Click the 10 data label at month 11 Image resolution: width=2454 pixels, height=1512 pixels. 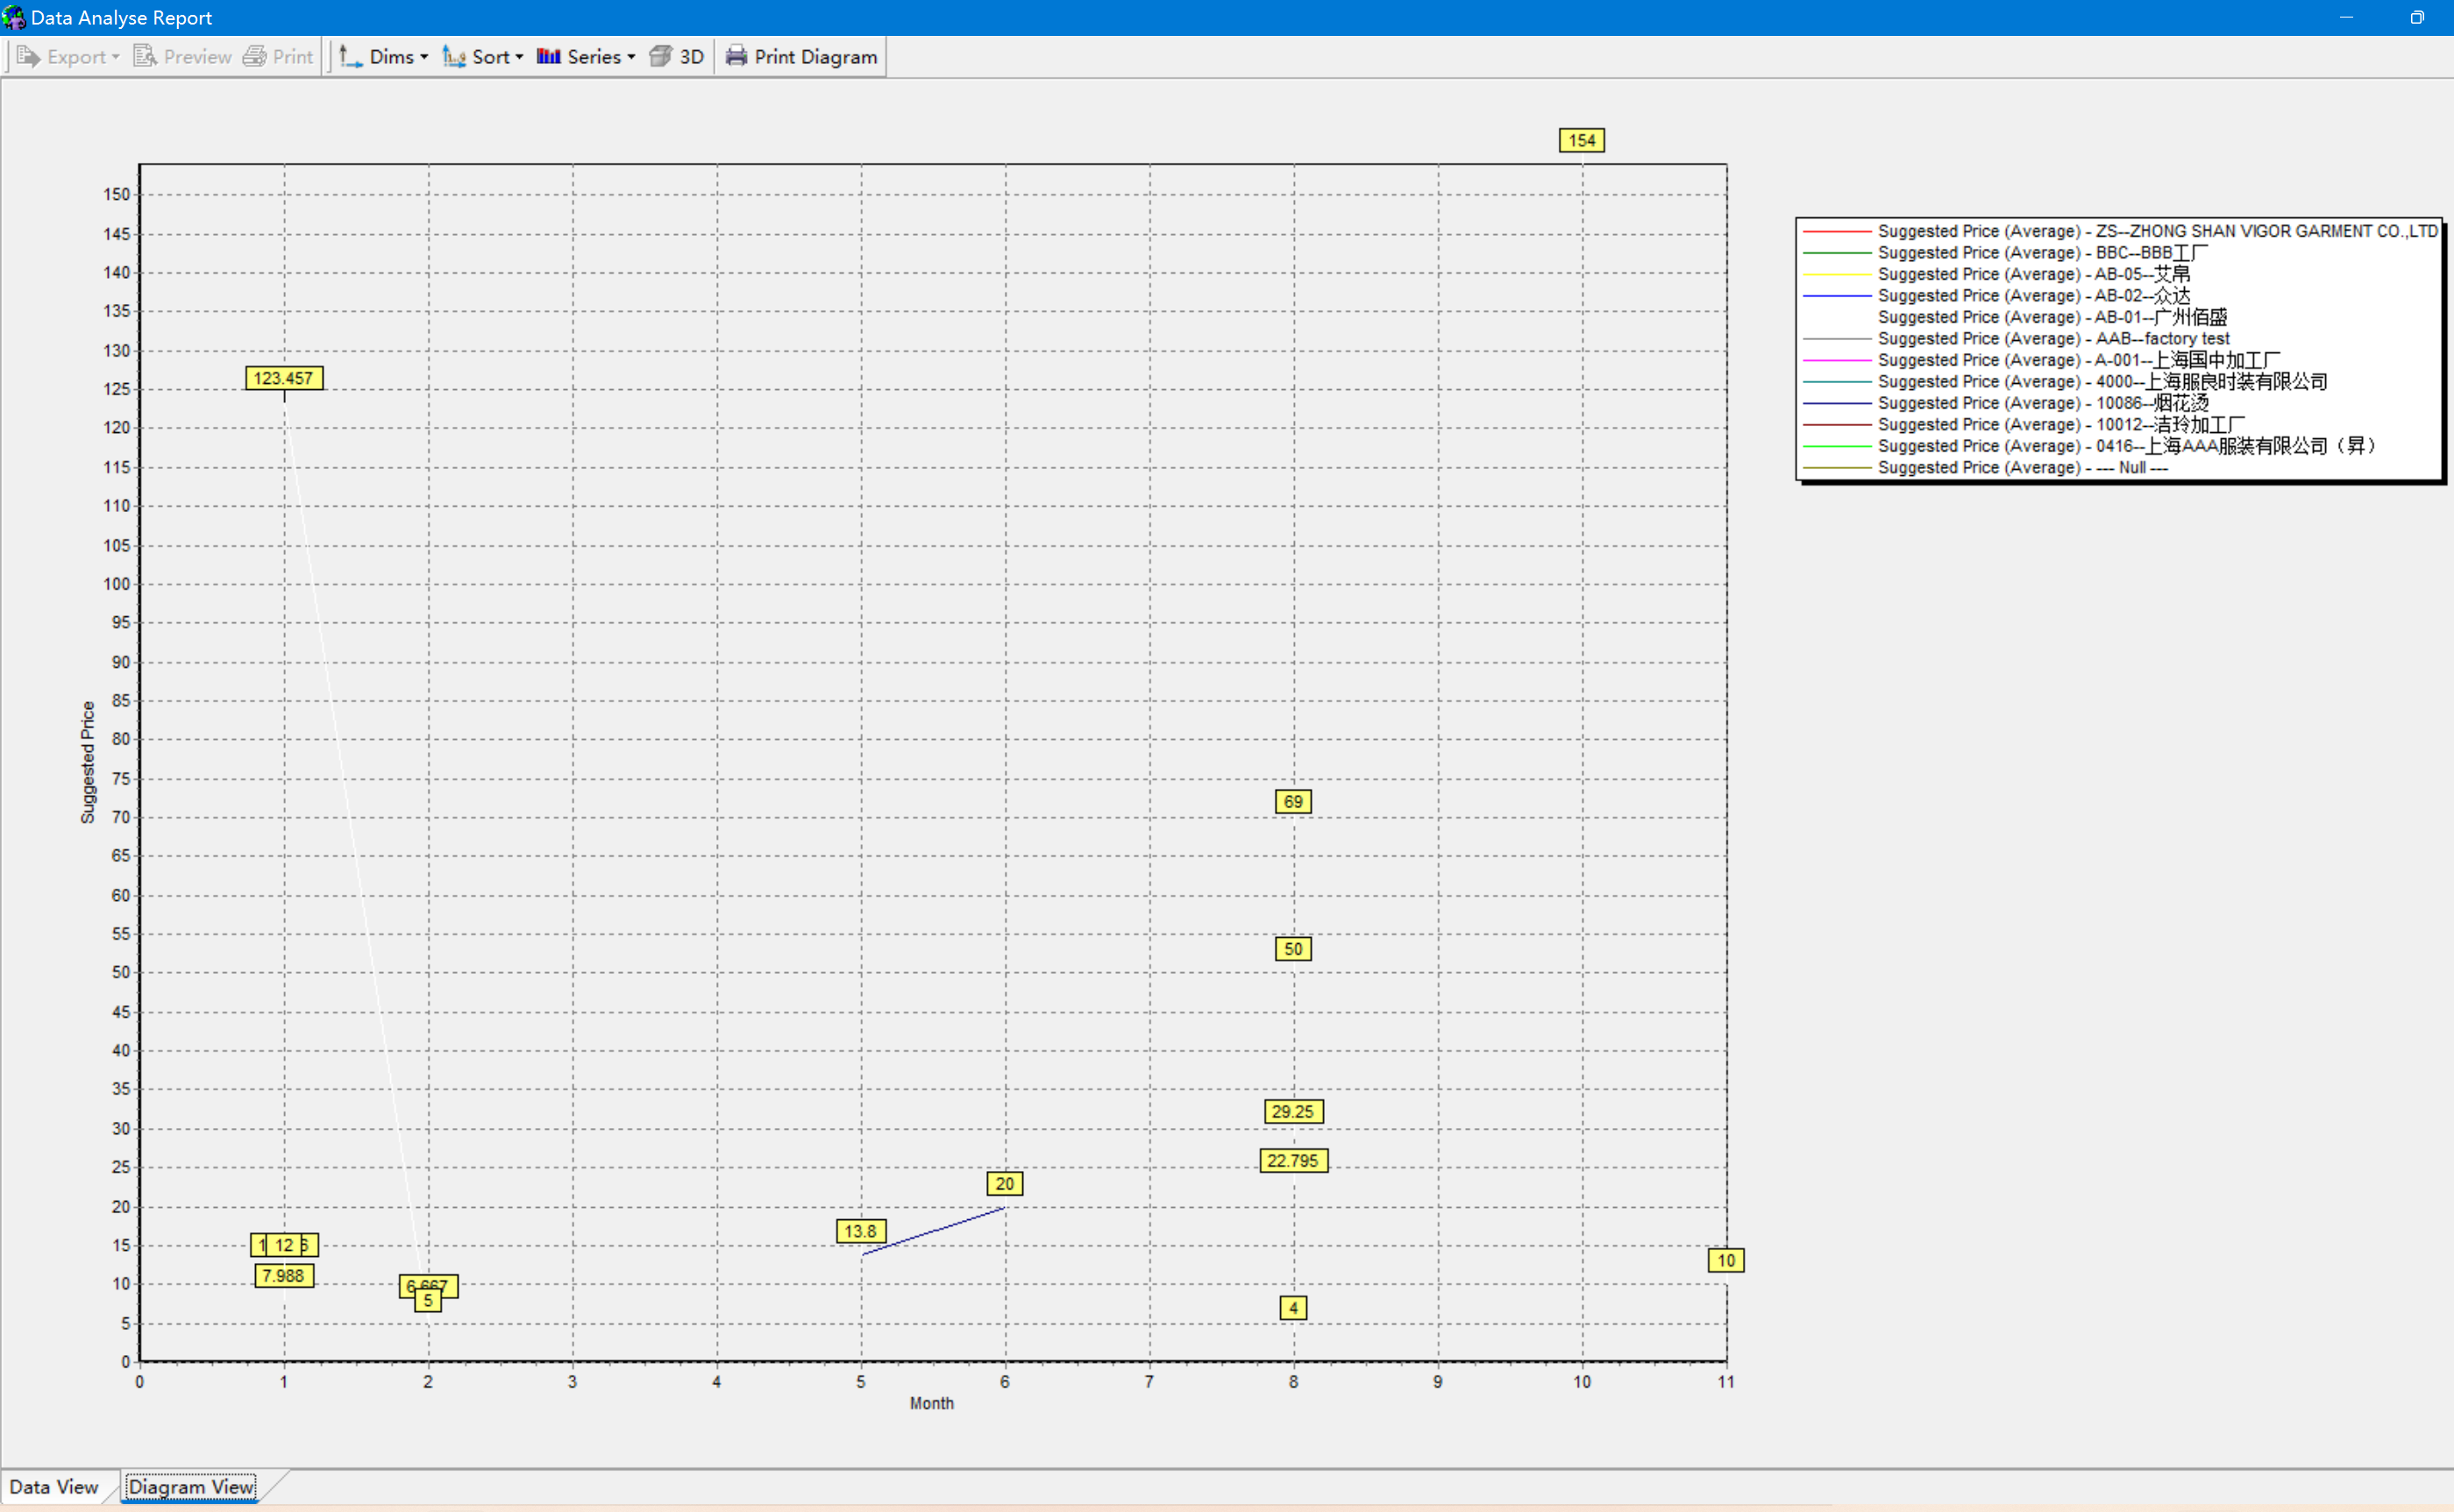tap(1725, 1261)
